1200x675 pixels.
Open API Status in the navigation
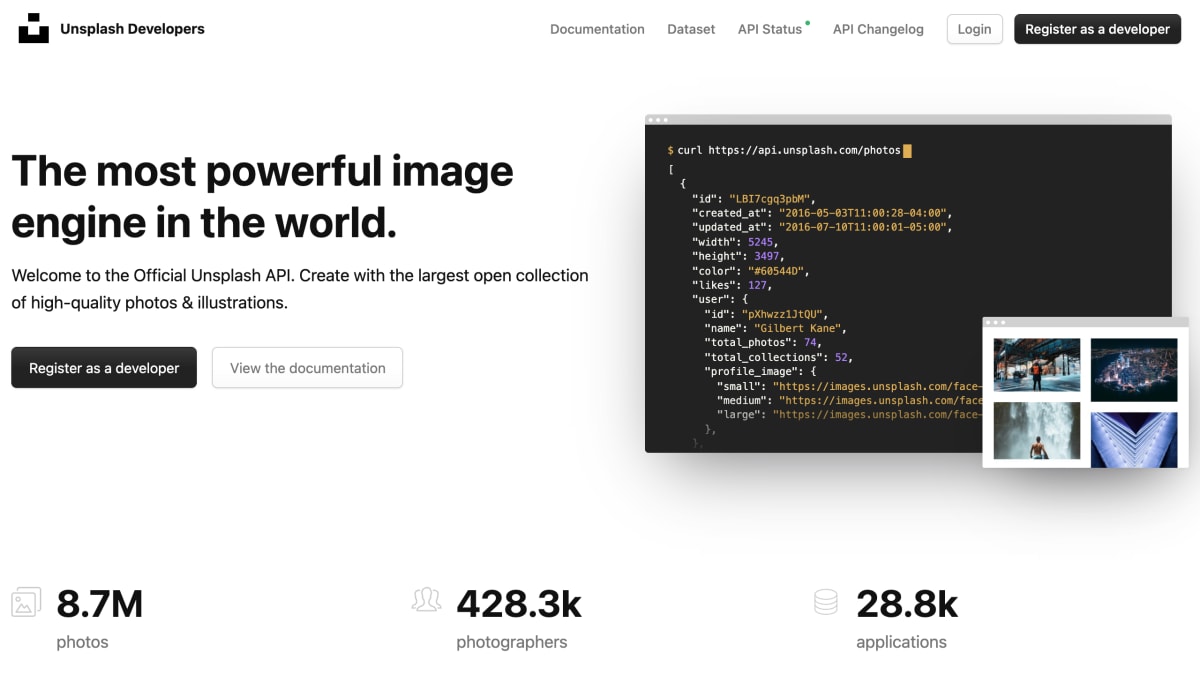[770, 29]
